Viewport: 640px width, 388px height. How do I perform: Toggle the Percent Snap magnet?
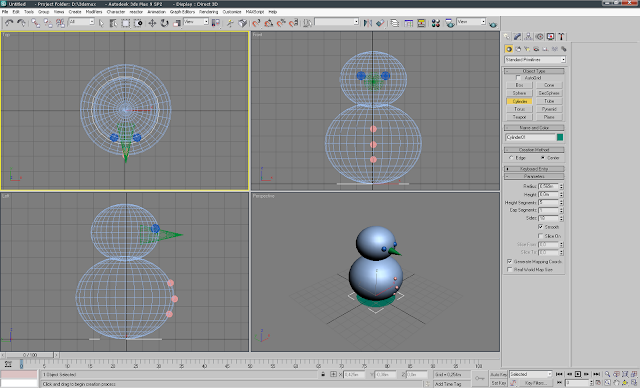(281, 23)
